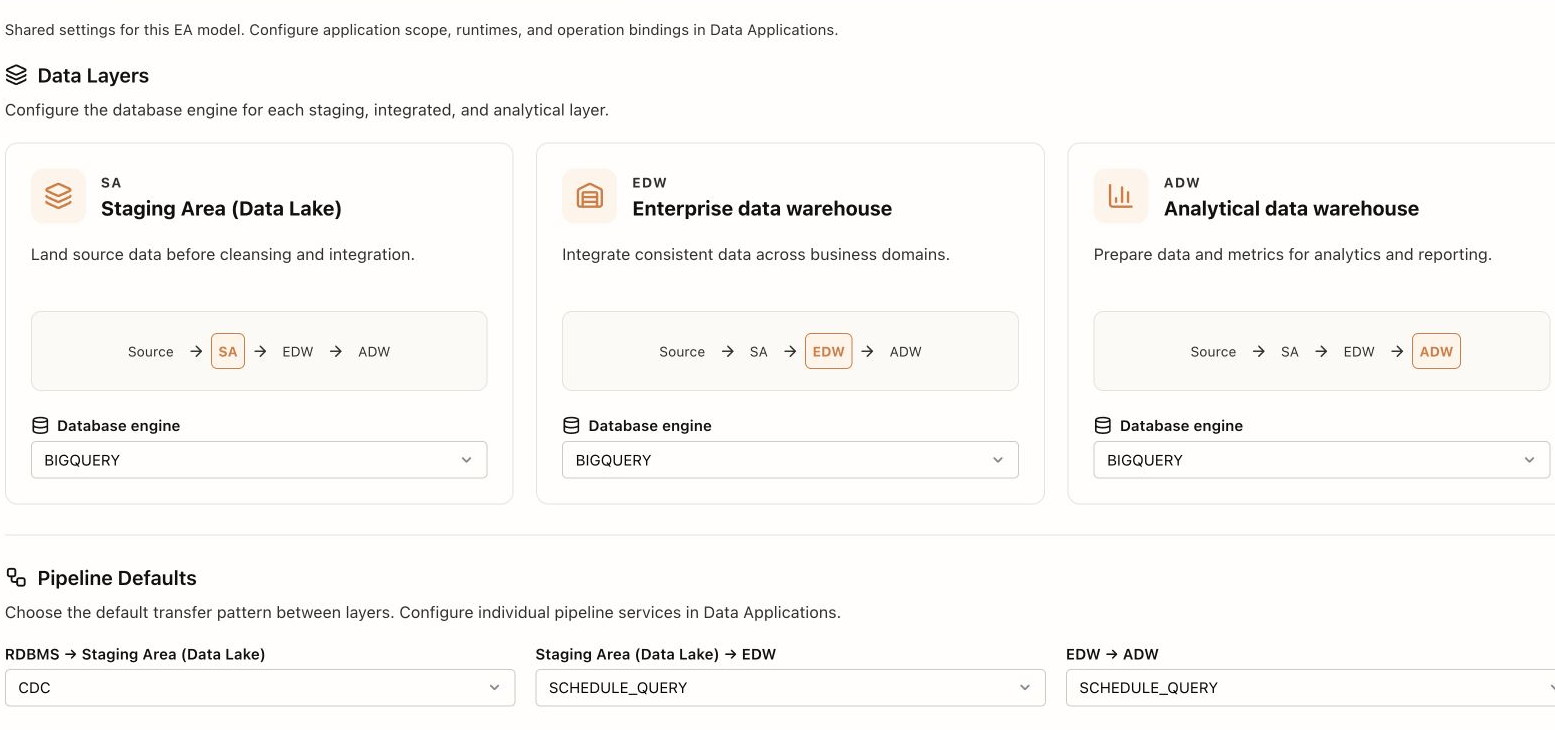The width and height of the screenshot is (1555, 730).
Task: Click the 'Staging Area (Data Lake) → EDW' label
Action: (656, 654)
